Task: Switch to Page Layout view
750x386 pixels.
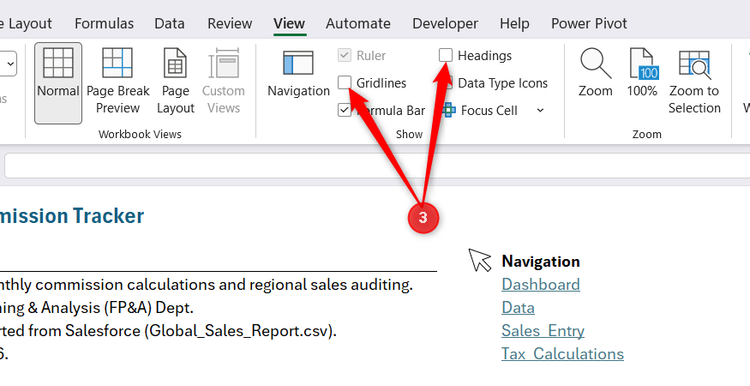Action: click(176, 81)
